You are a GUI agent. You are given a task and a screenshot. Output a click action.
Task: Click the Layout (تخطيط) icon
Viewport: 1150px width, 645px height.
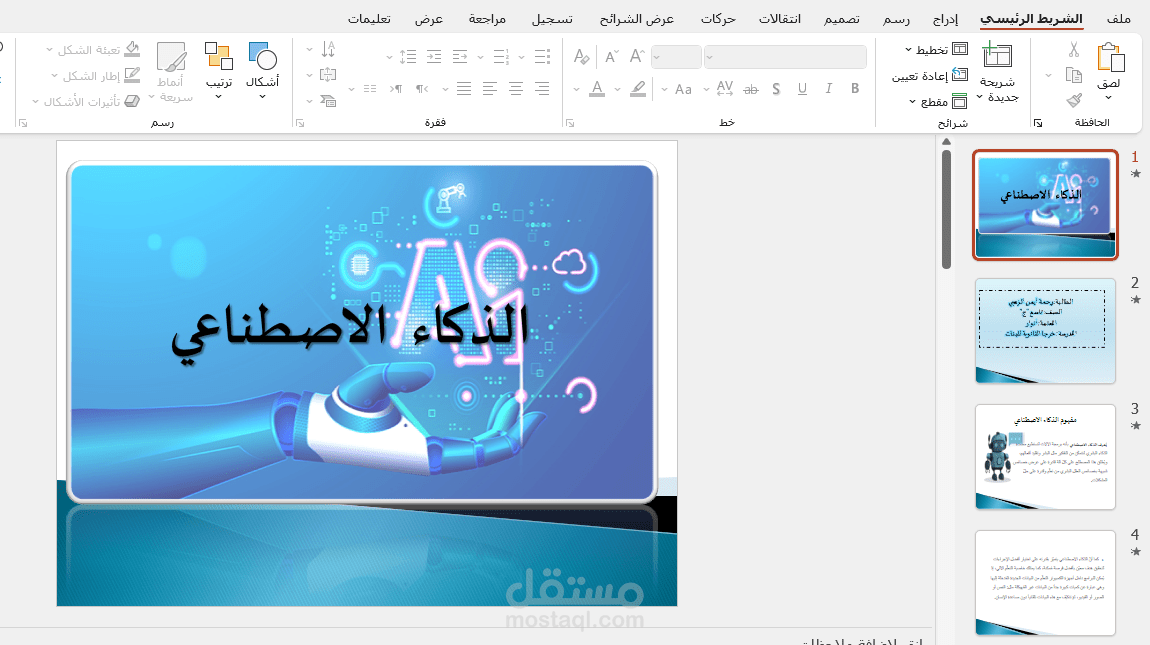[x=960, y=48]
